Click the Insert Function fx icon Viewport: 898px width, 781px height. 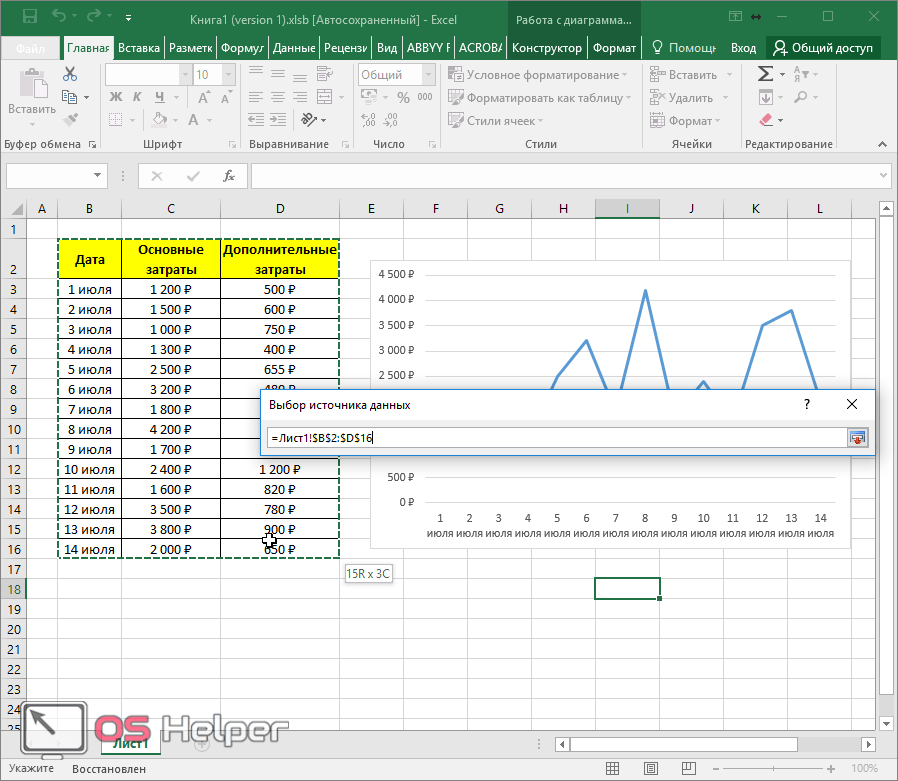pos(229,176)
